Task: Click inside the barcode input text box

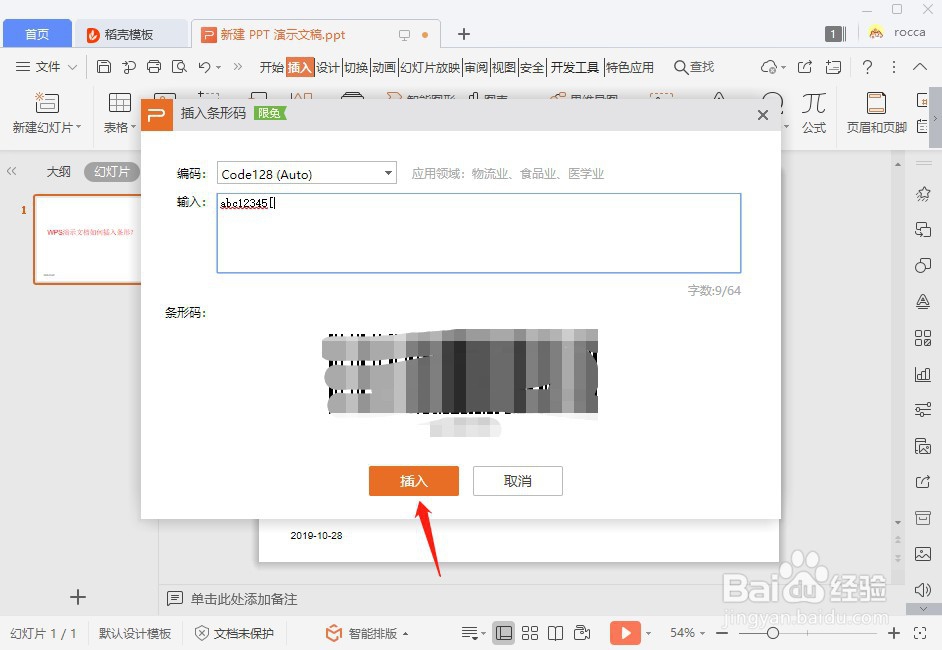Action: coord(478,233)
